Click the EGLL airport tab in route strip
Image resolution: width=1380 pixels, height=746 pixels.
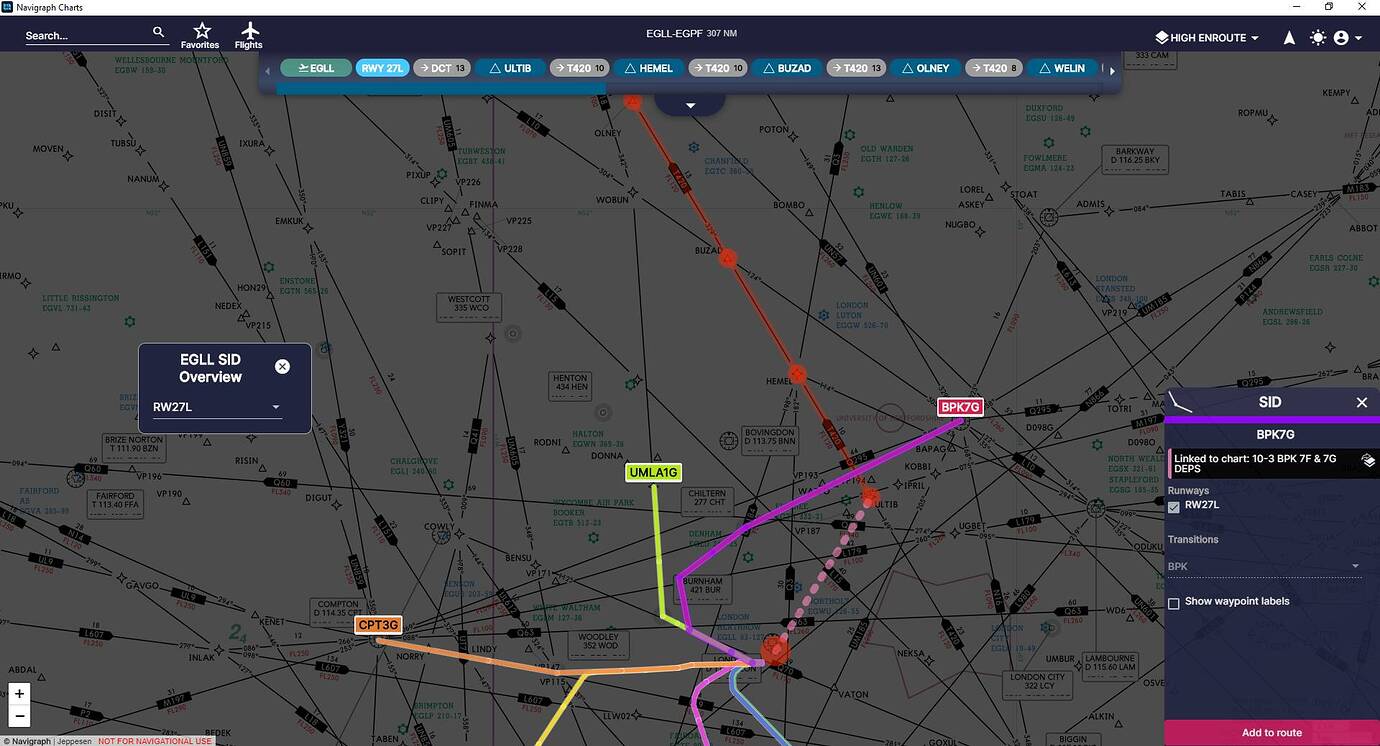pos(316,68)
